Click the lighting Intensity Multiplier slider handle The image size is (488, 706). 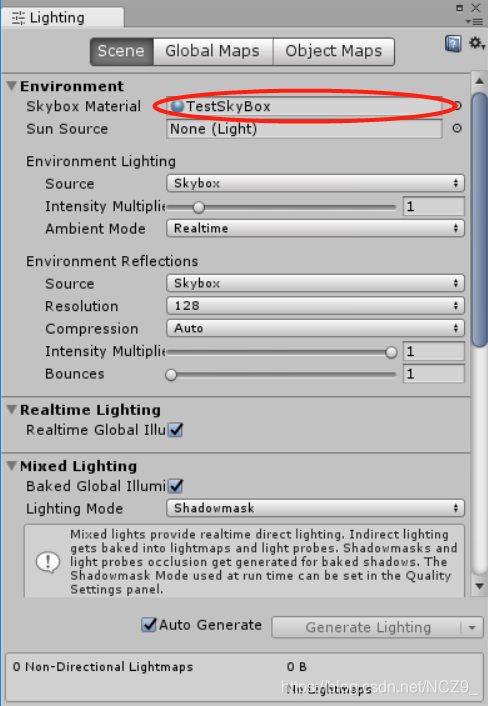tap(199, 208)
